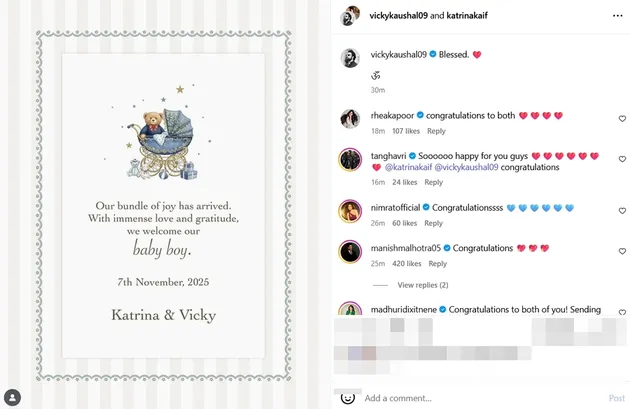Click the tagged people icon on post image

click(x=12, y=398)
